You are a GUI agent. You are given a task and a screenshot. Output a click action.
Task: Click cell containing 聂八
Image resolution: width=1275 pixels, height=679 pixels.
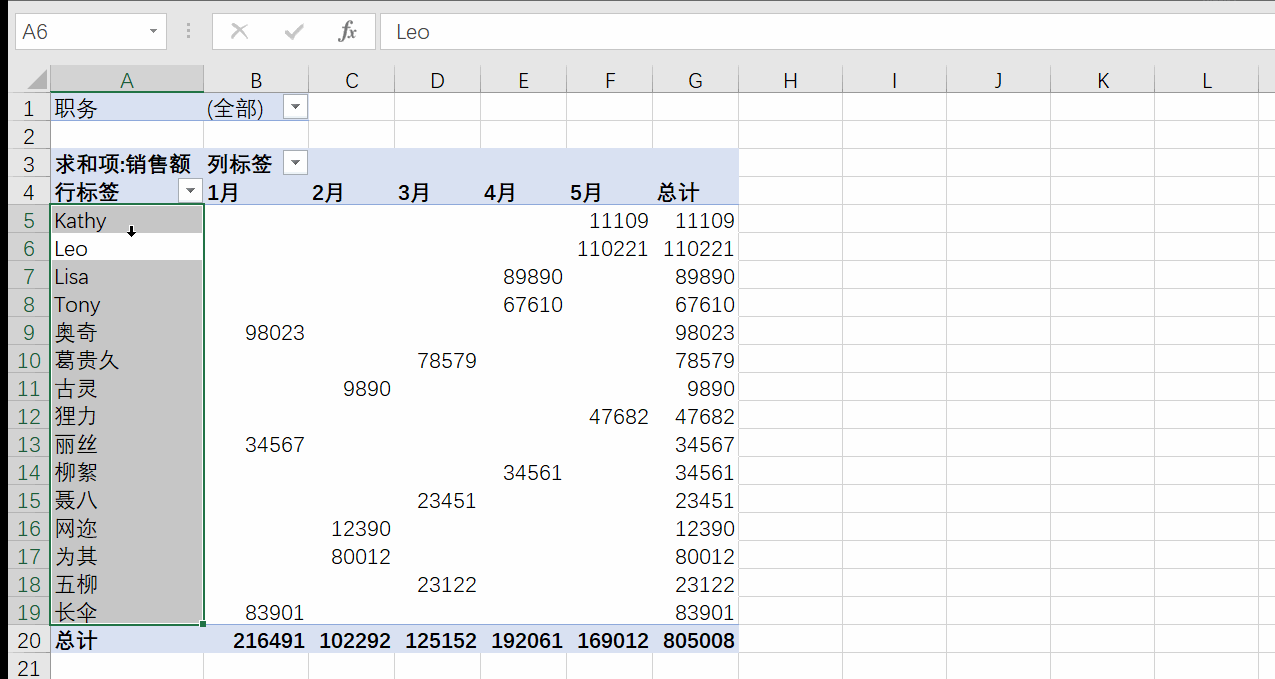tap(127, 500)
